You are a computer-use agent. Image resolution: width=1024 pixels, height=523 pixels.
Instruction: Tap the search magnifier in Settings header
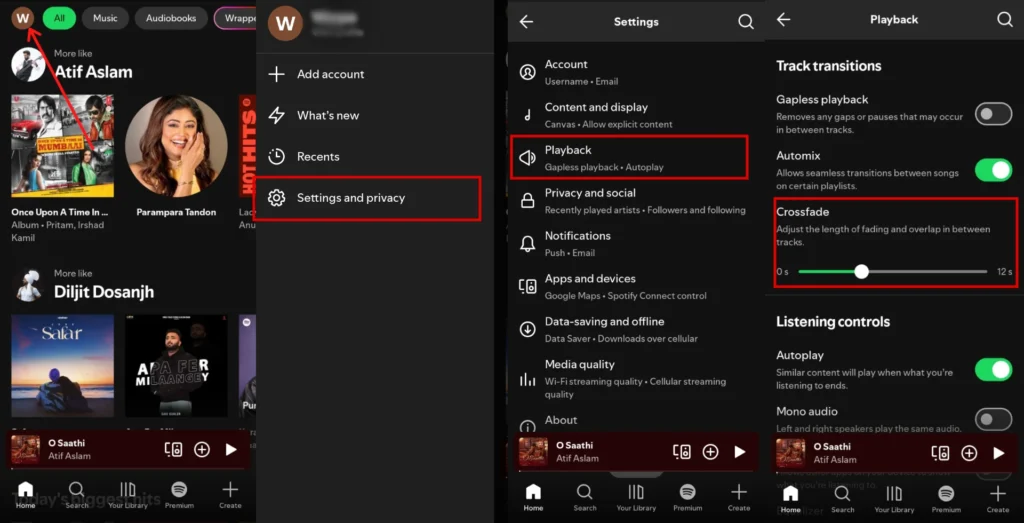(x=746, y=22)
